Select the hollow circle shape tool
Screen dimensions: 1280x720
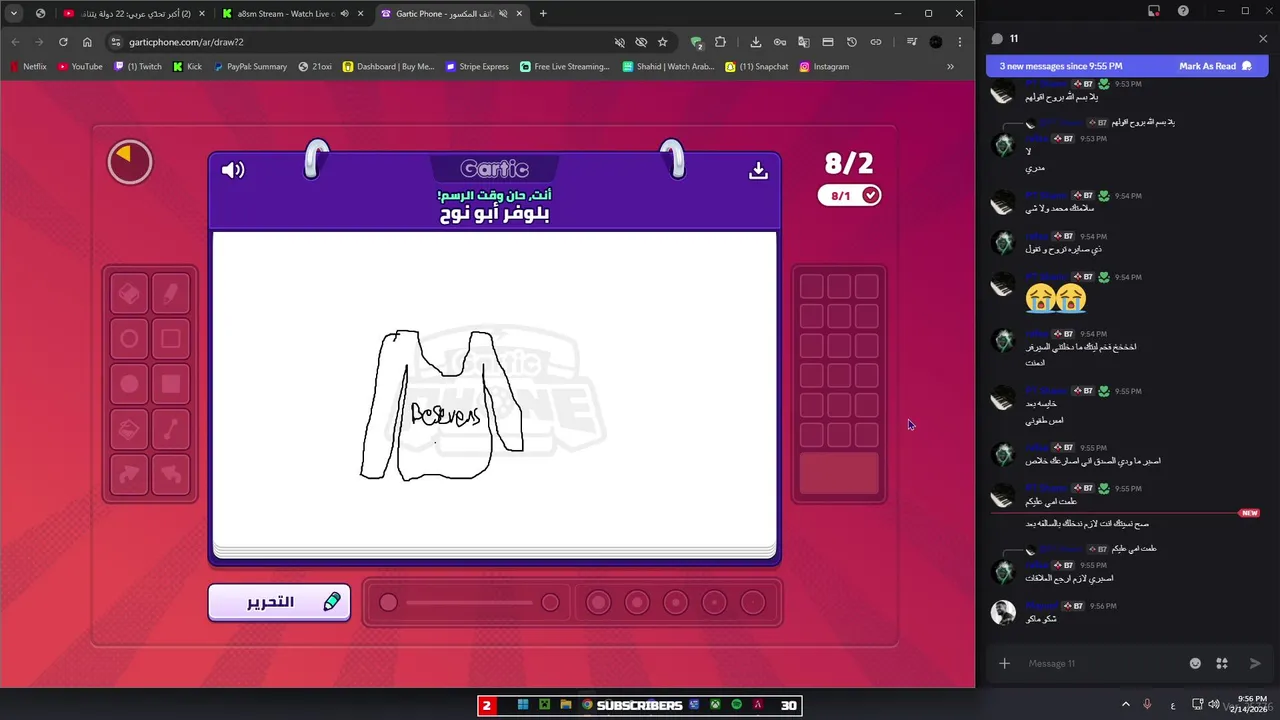click(x=129, y=339)
